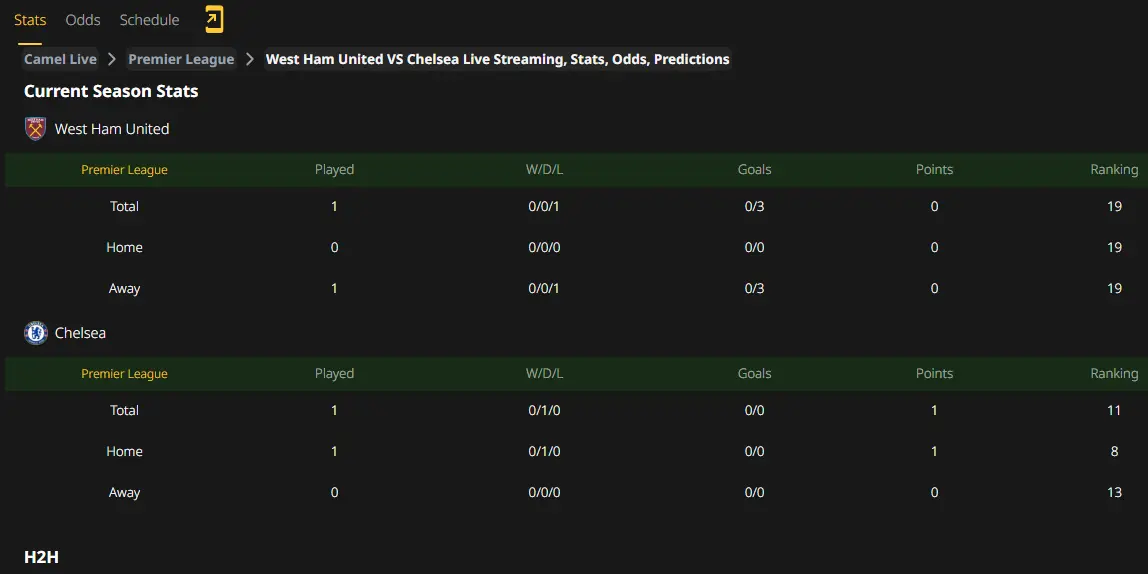1148x574 pixels.
Task: Go to Camel Live breadcrumb link
Action: (60, 59)
